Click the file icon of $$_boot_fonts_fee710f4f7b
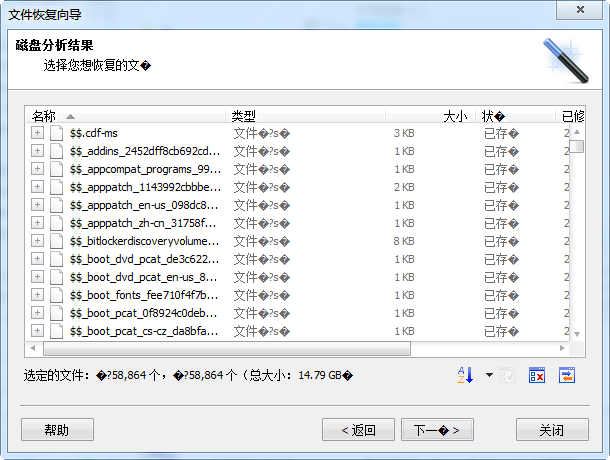Screen dimensions: 610x460 click(57, 295)
